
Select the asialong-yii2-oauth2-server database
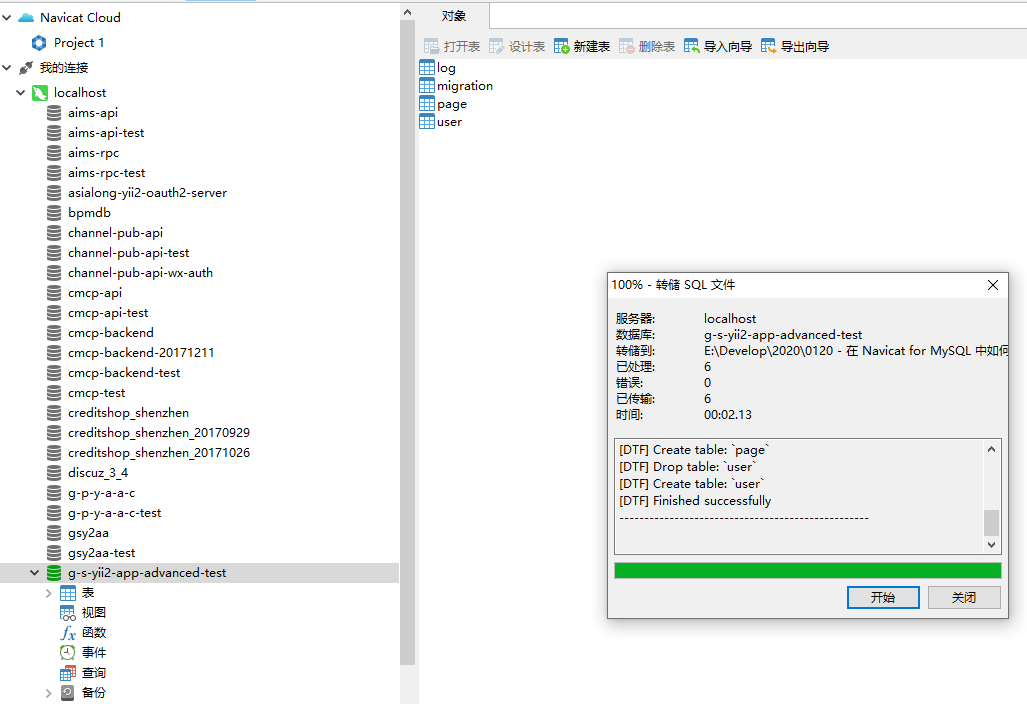[147, 193]
